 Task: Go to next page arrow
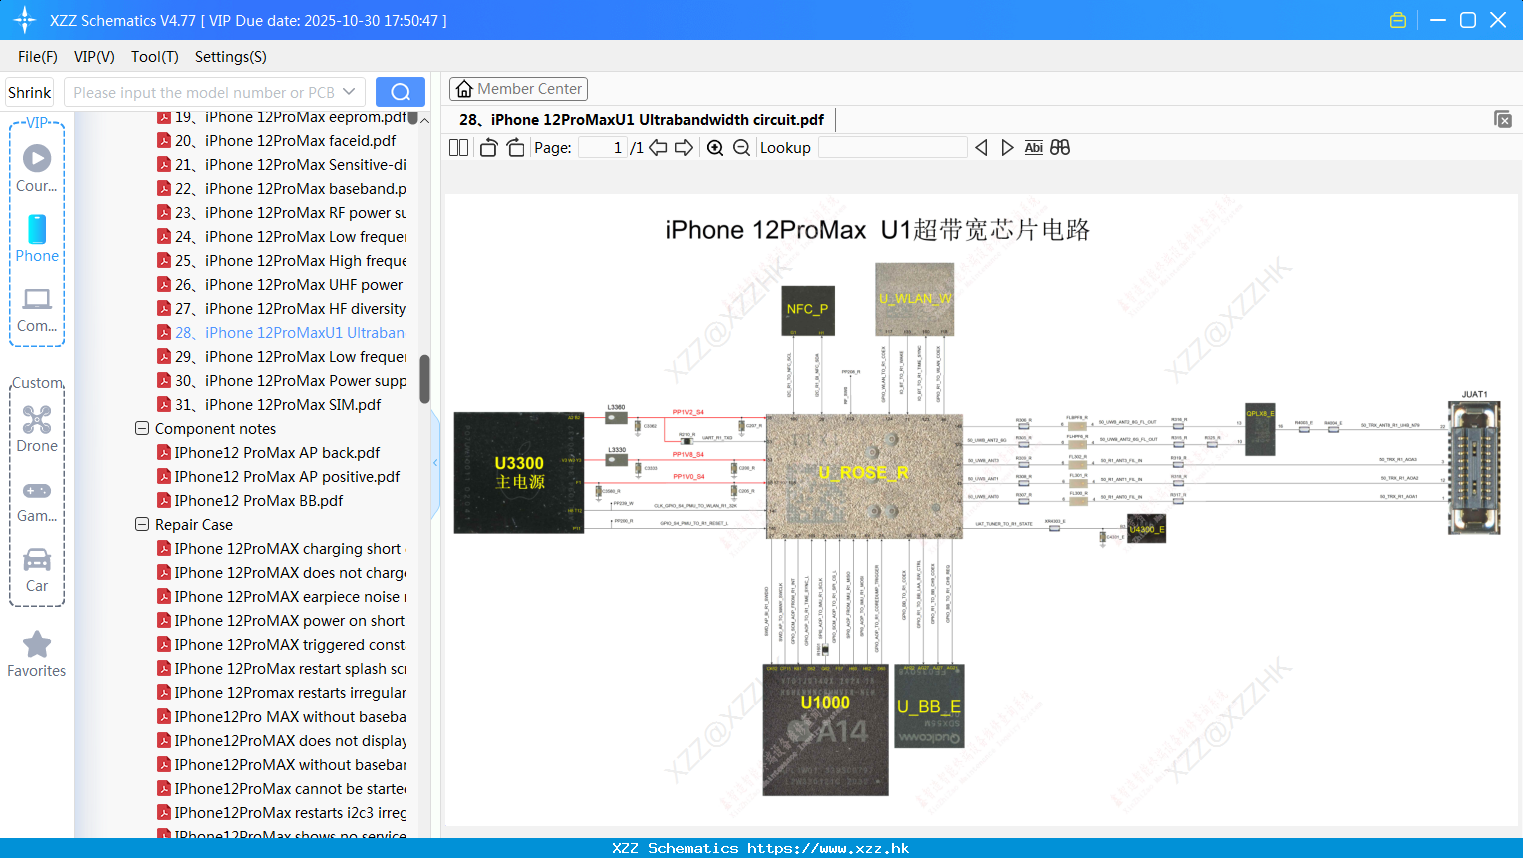pos(684,148)
